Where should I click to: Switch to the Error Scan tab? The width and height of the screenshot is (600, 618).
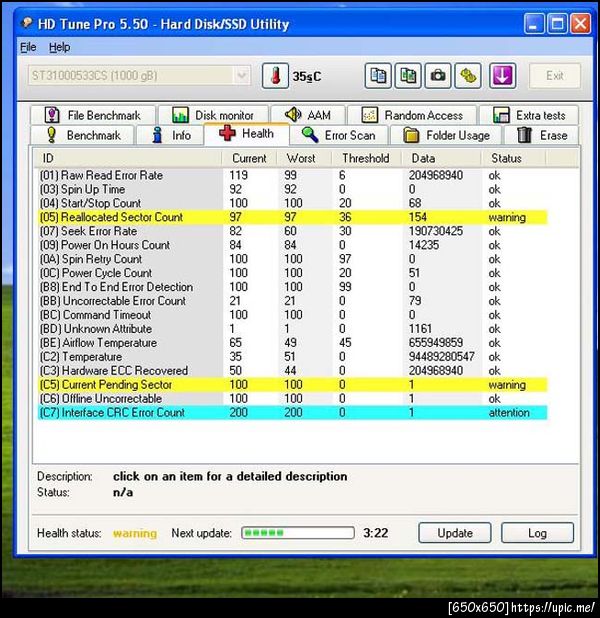[x=339, y=135]
